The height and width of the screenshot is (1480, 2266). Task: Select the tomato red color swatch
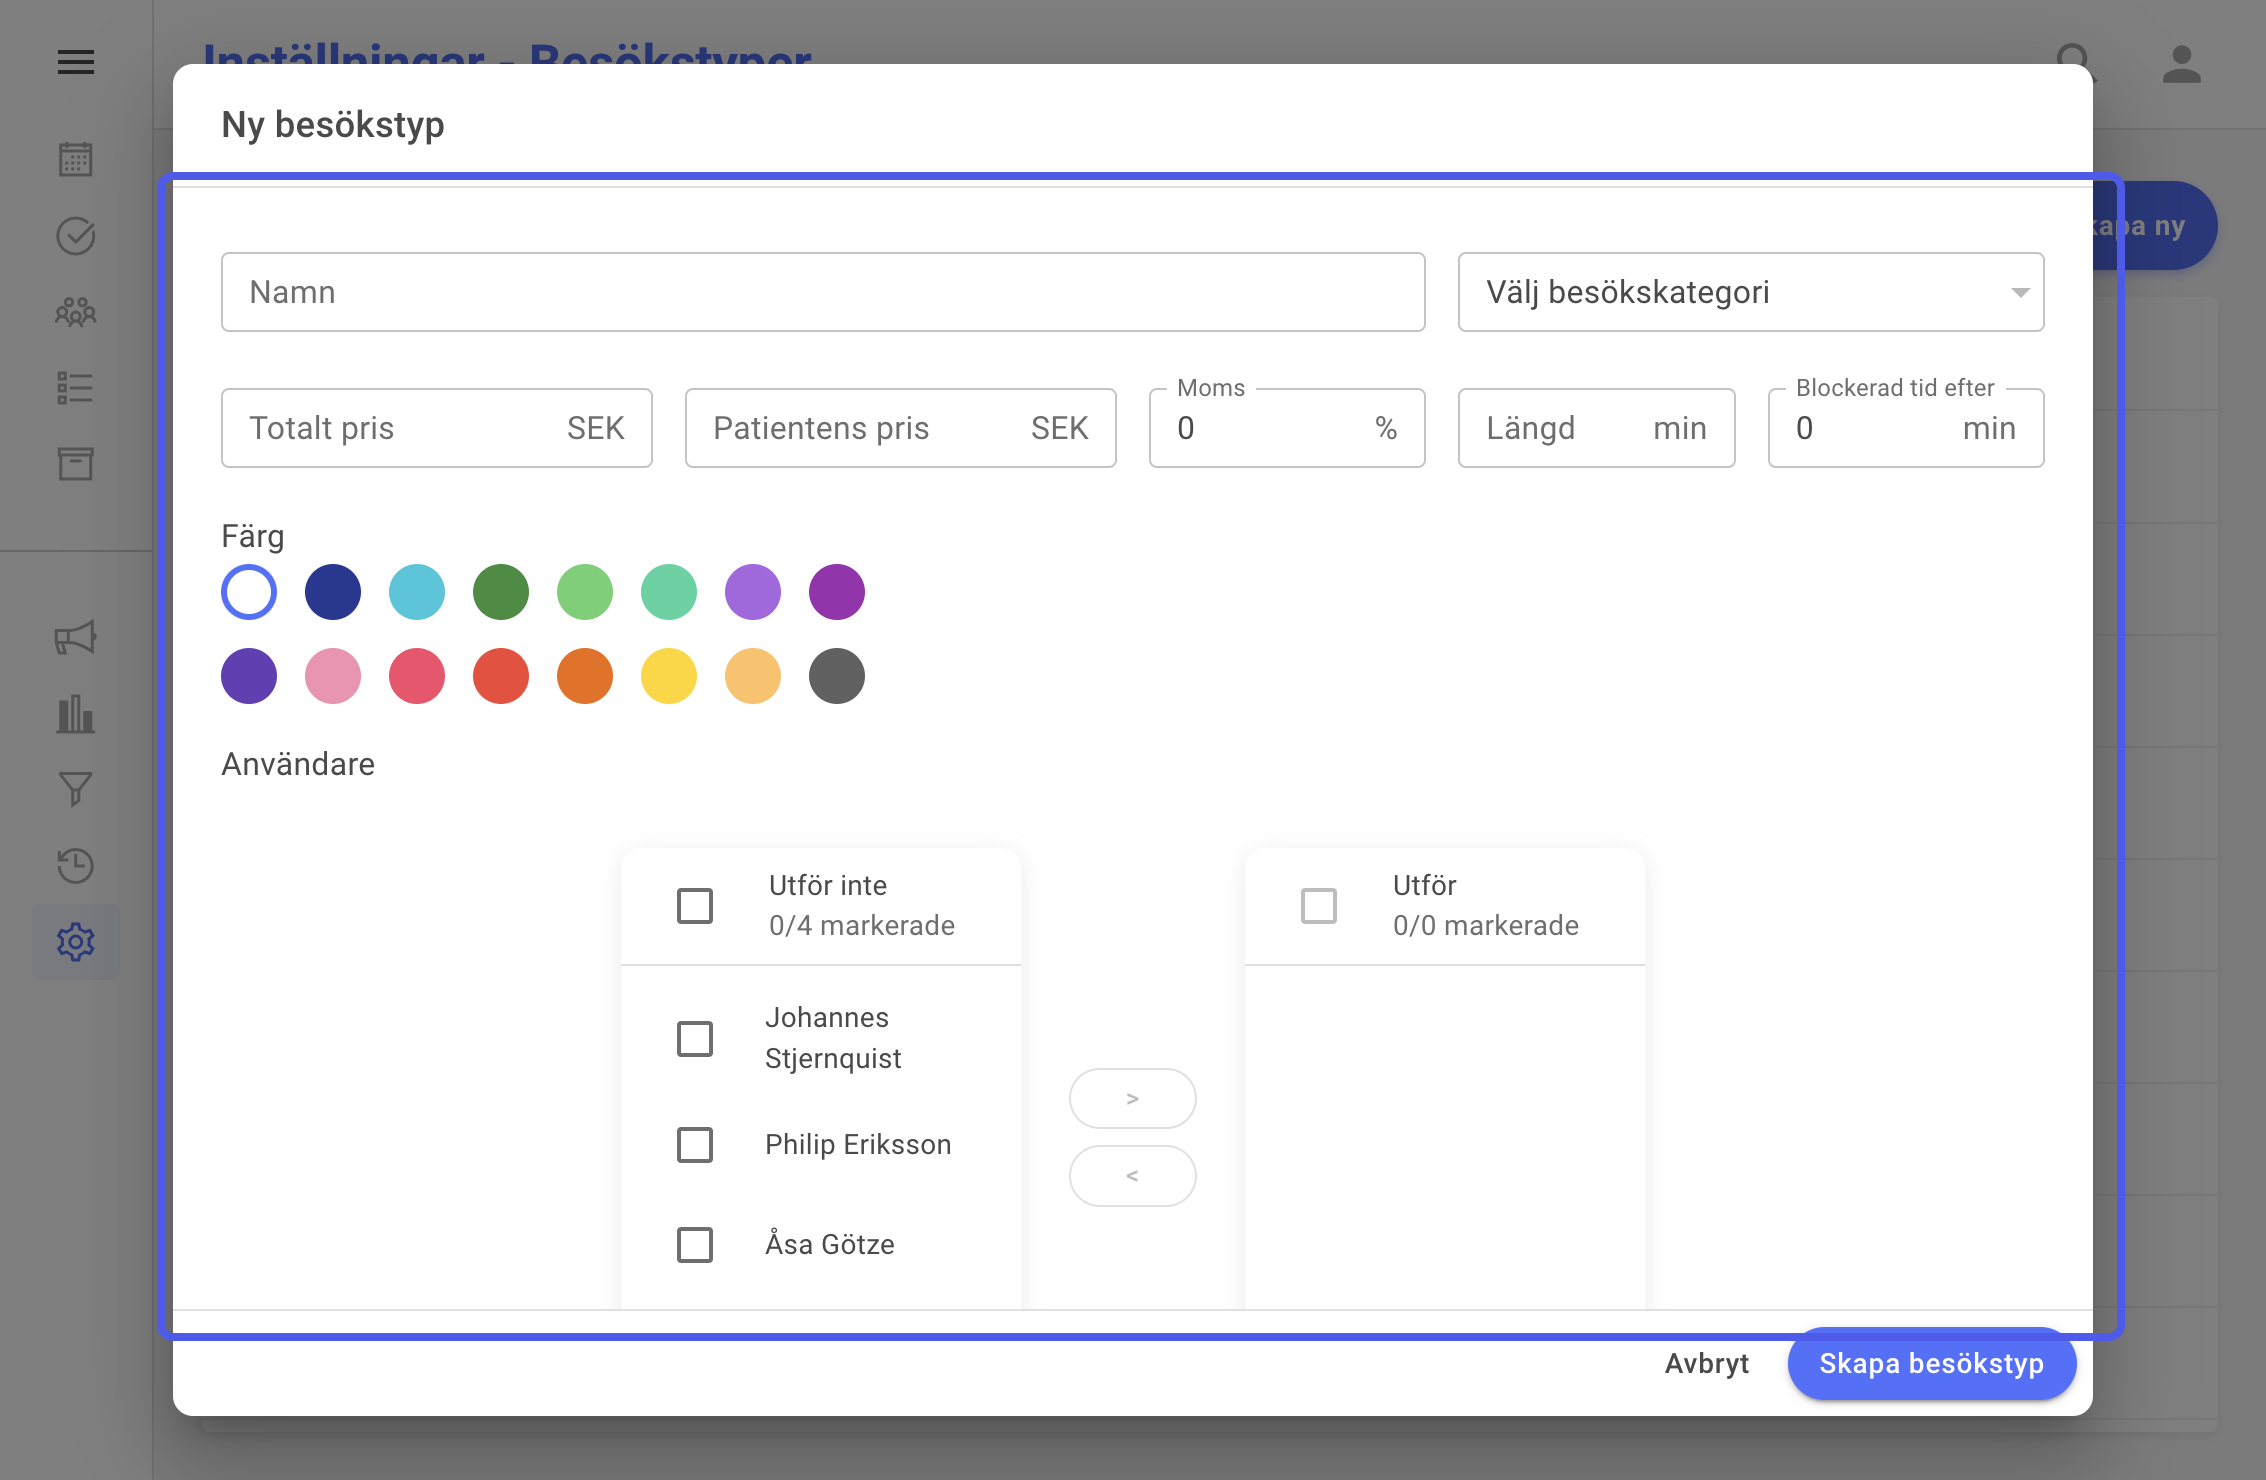501,676
